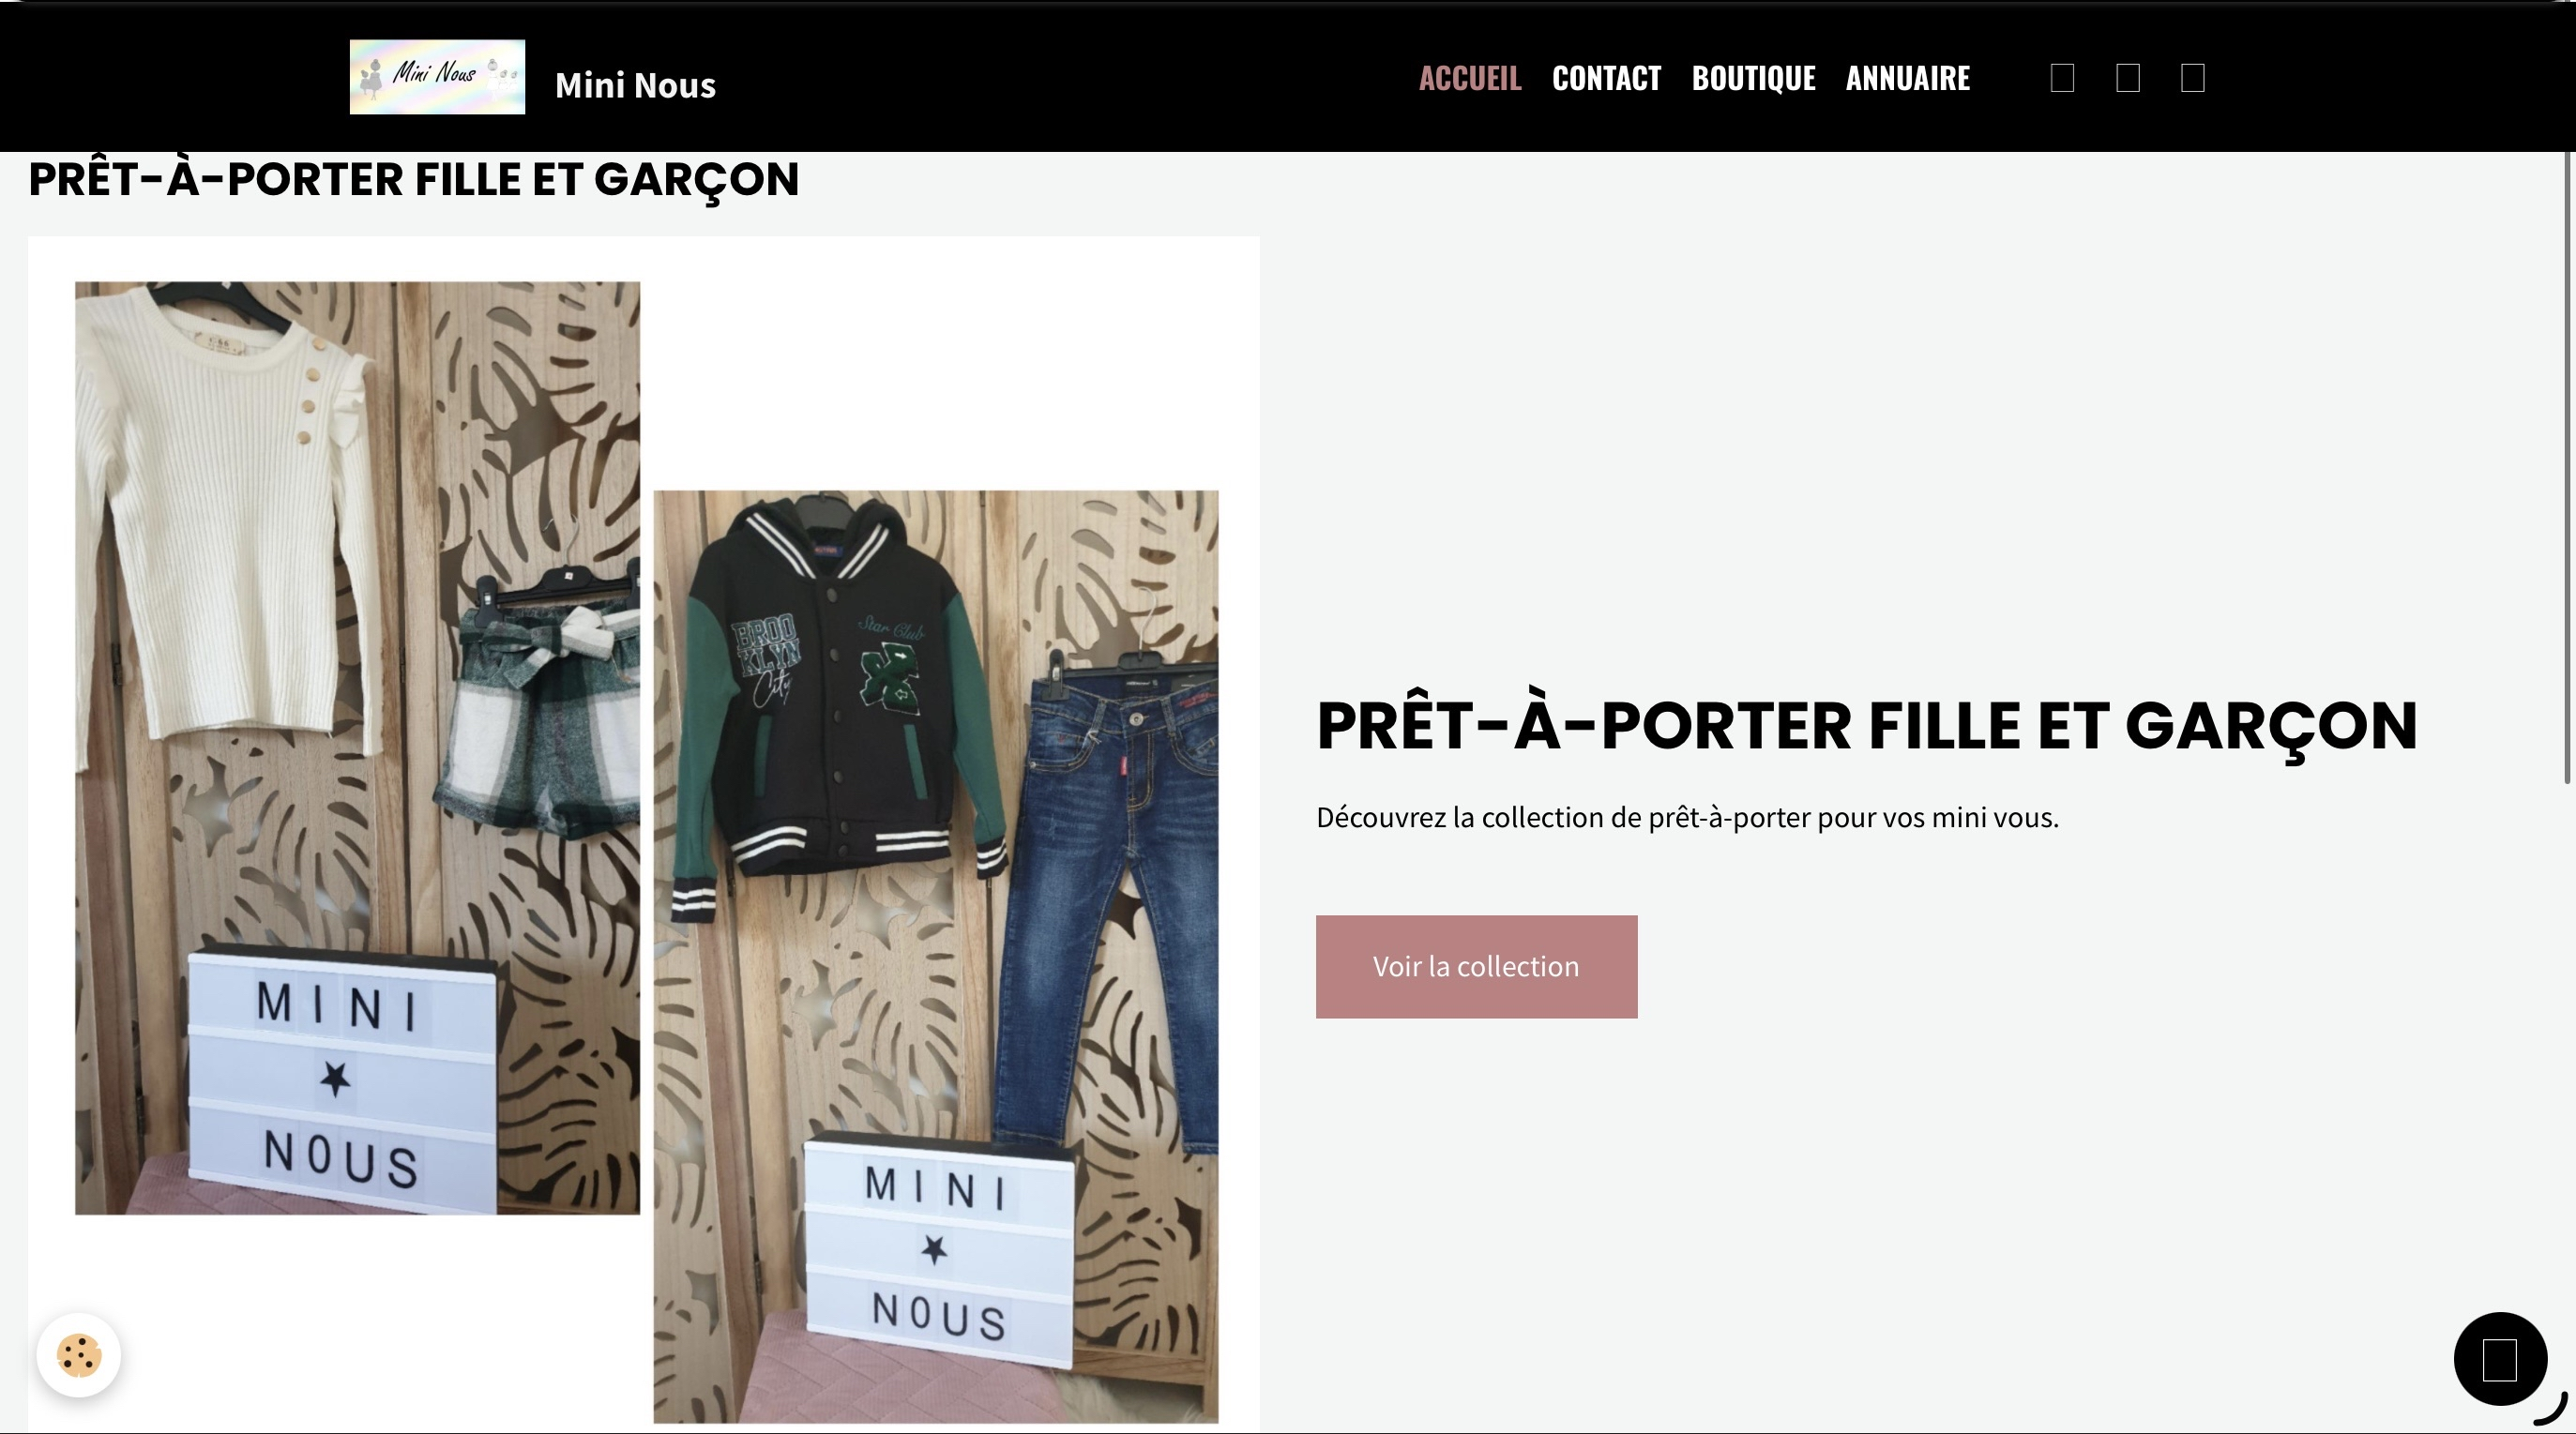The width and height of the screenshot is (2576, 1434).
Task: Open the cookie preferences icon
Action: 79,1355
